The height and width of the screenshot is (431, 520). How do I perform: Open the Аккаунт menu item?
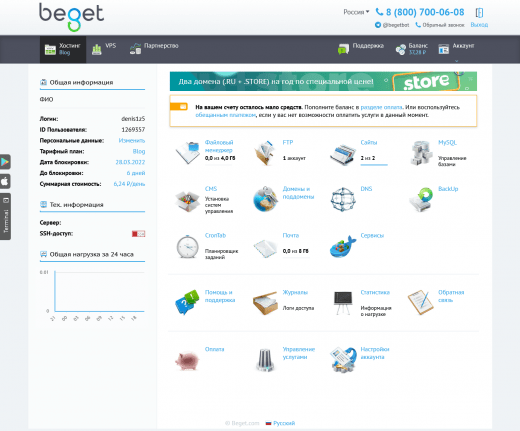coord(456,49)
